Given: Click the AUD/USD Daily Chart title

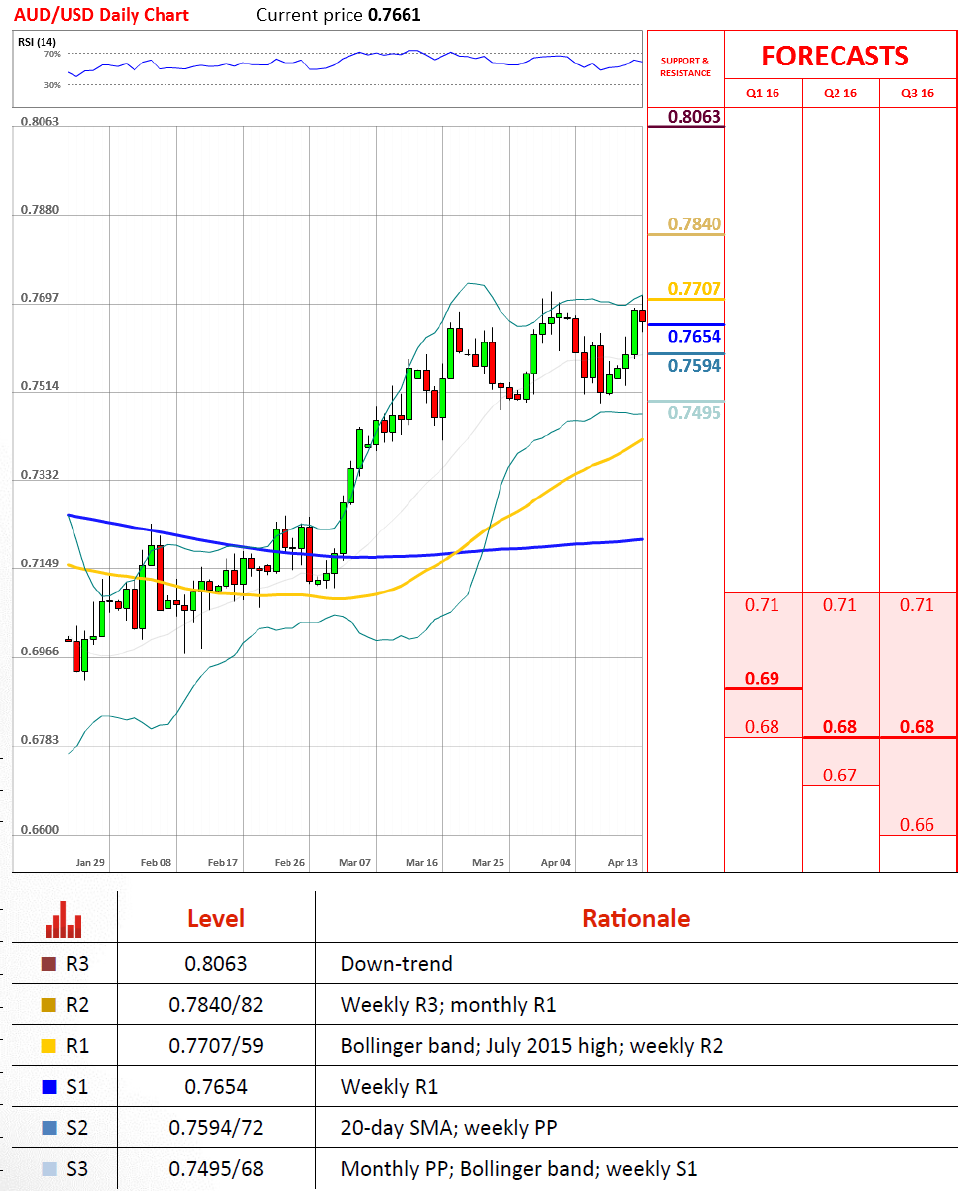Looking at the screenshot, I should click(x=101, y=15).
